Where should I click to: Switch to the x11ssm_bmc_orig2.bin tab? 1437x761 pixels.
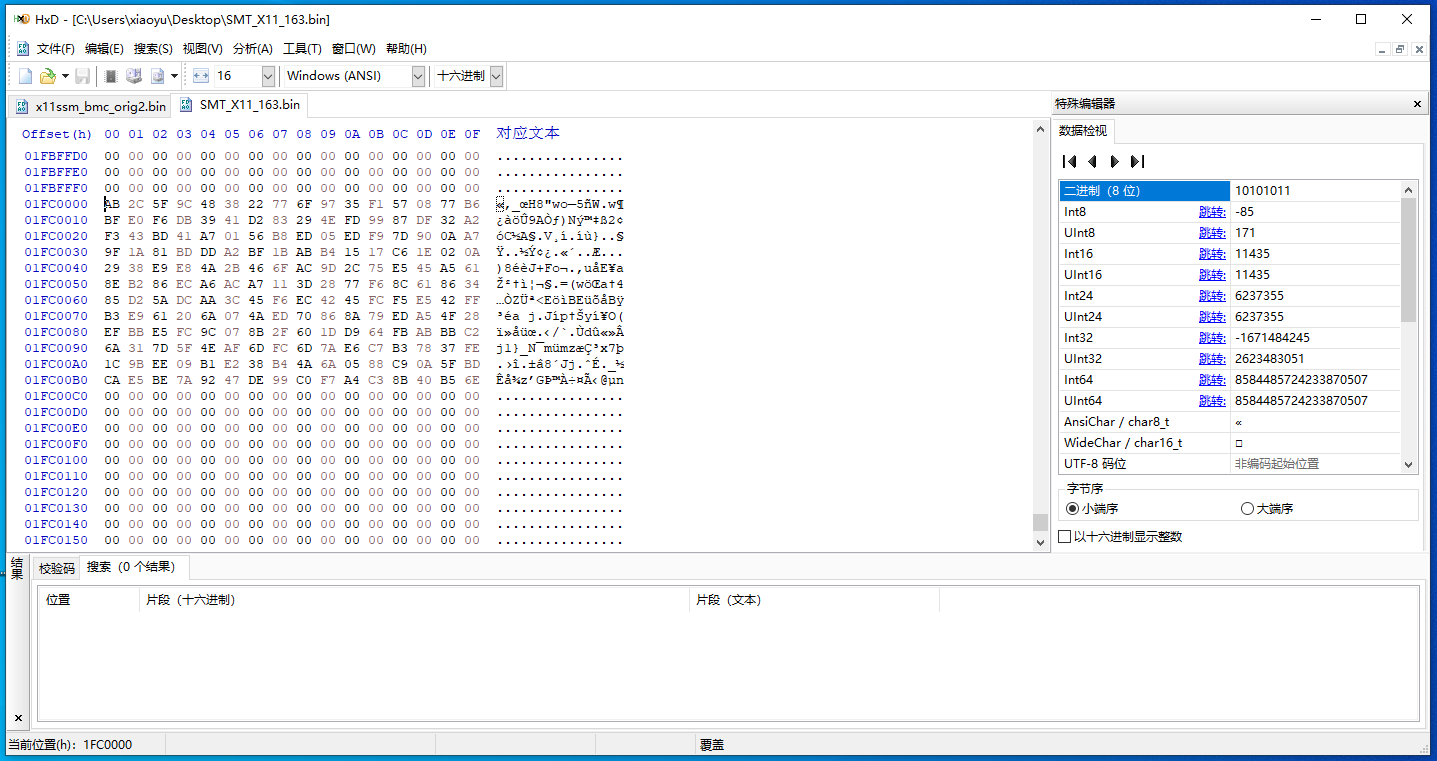90,106
